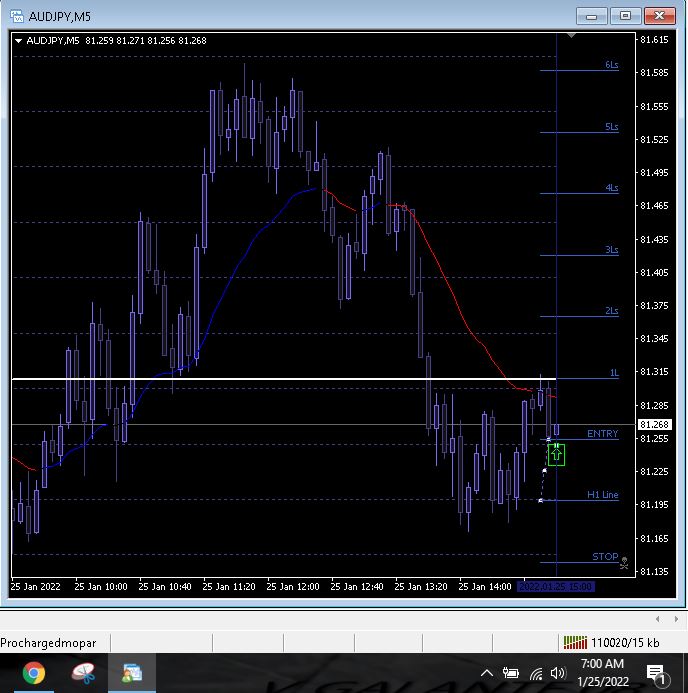Viewport: 688px width, 693px height.
Task: Click the current price tag 81.268
Action: 654,425
